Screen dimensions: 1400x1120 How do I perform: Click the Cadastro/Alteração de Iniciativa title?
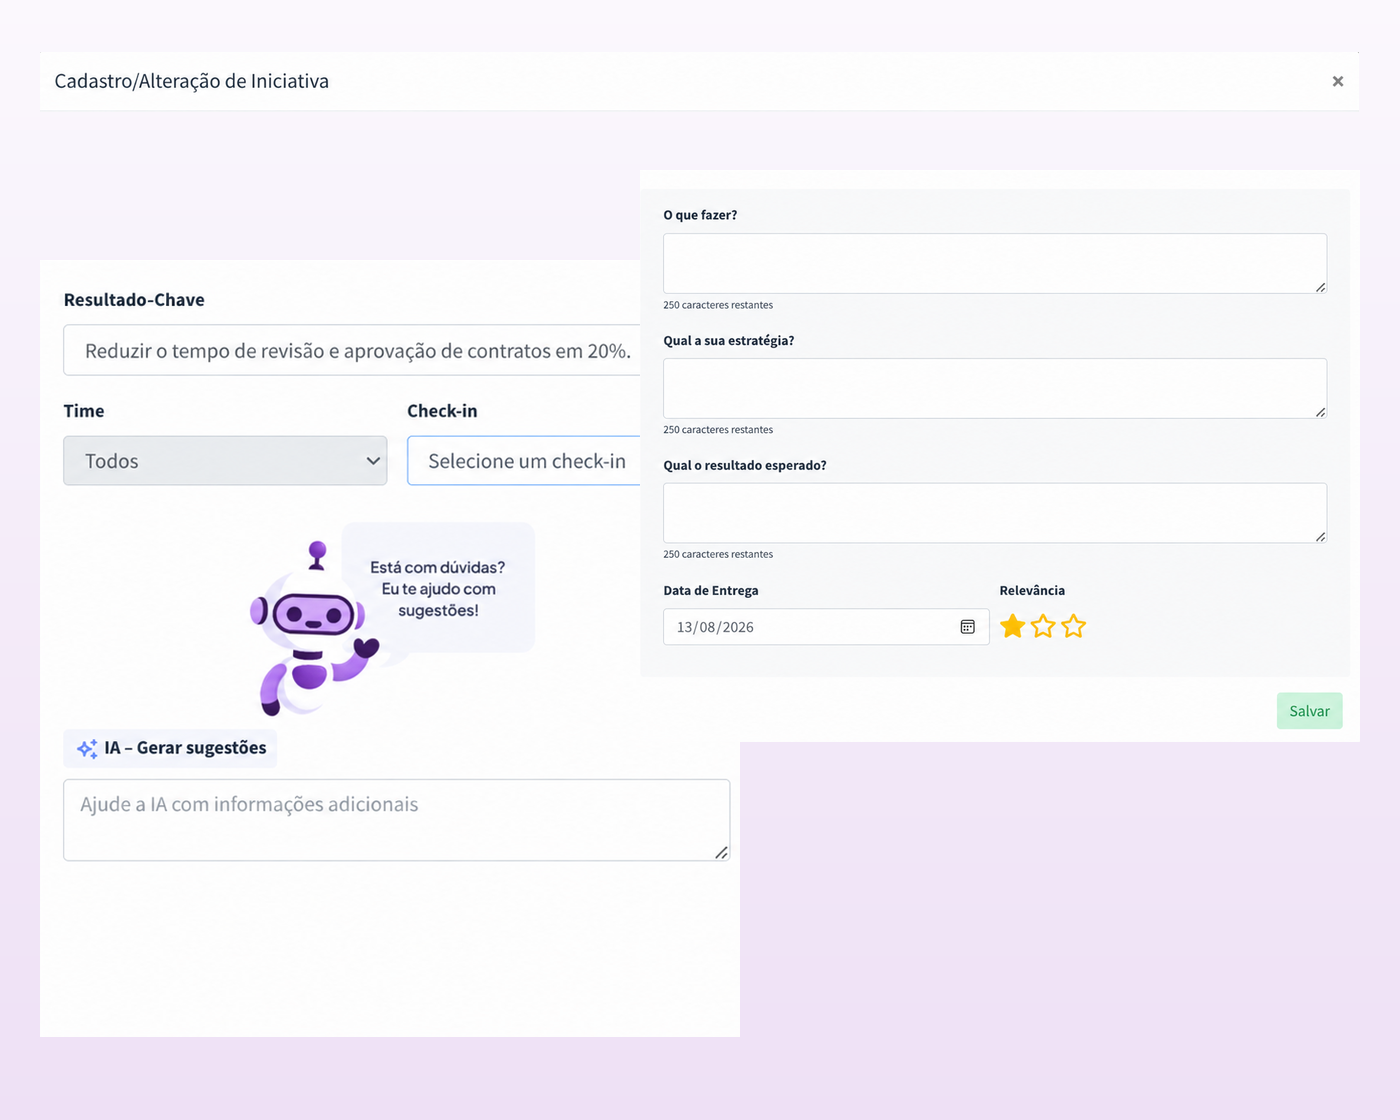(x=191, y=81)
